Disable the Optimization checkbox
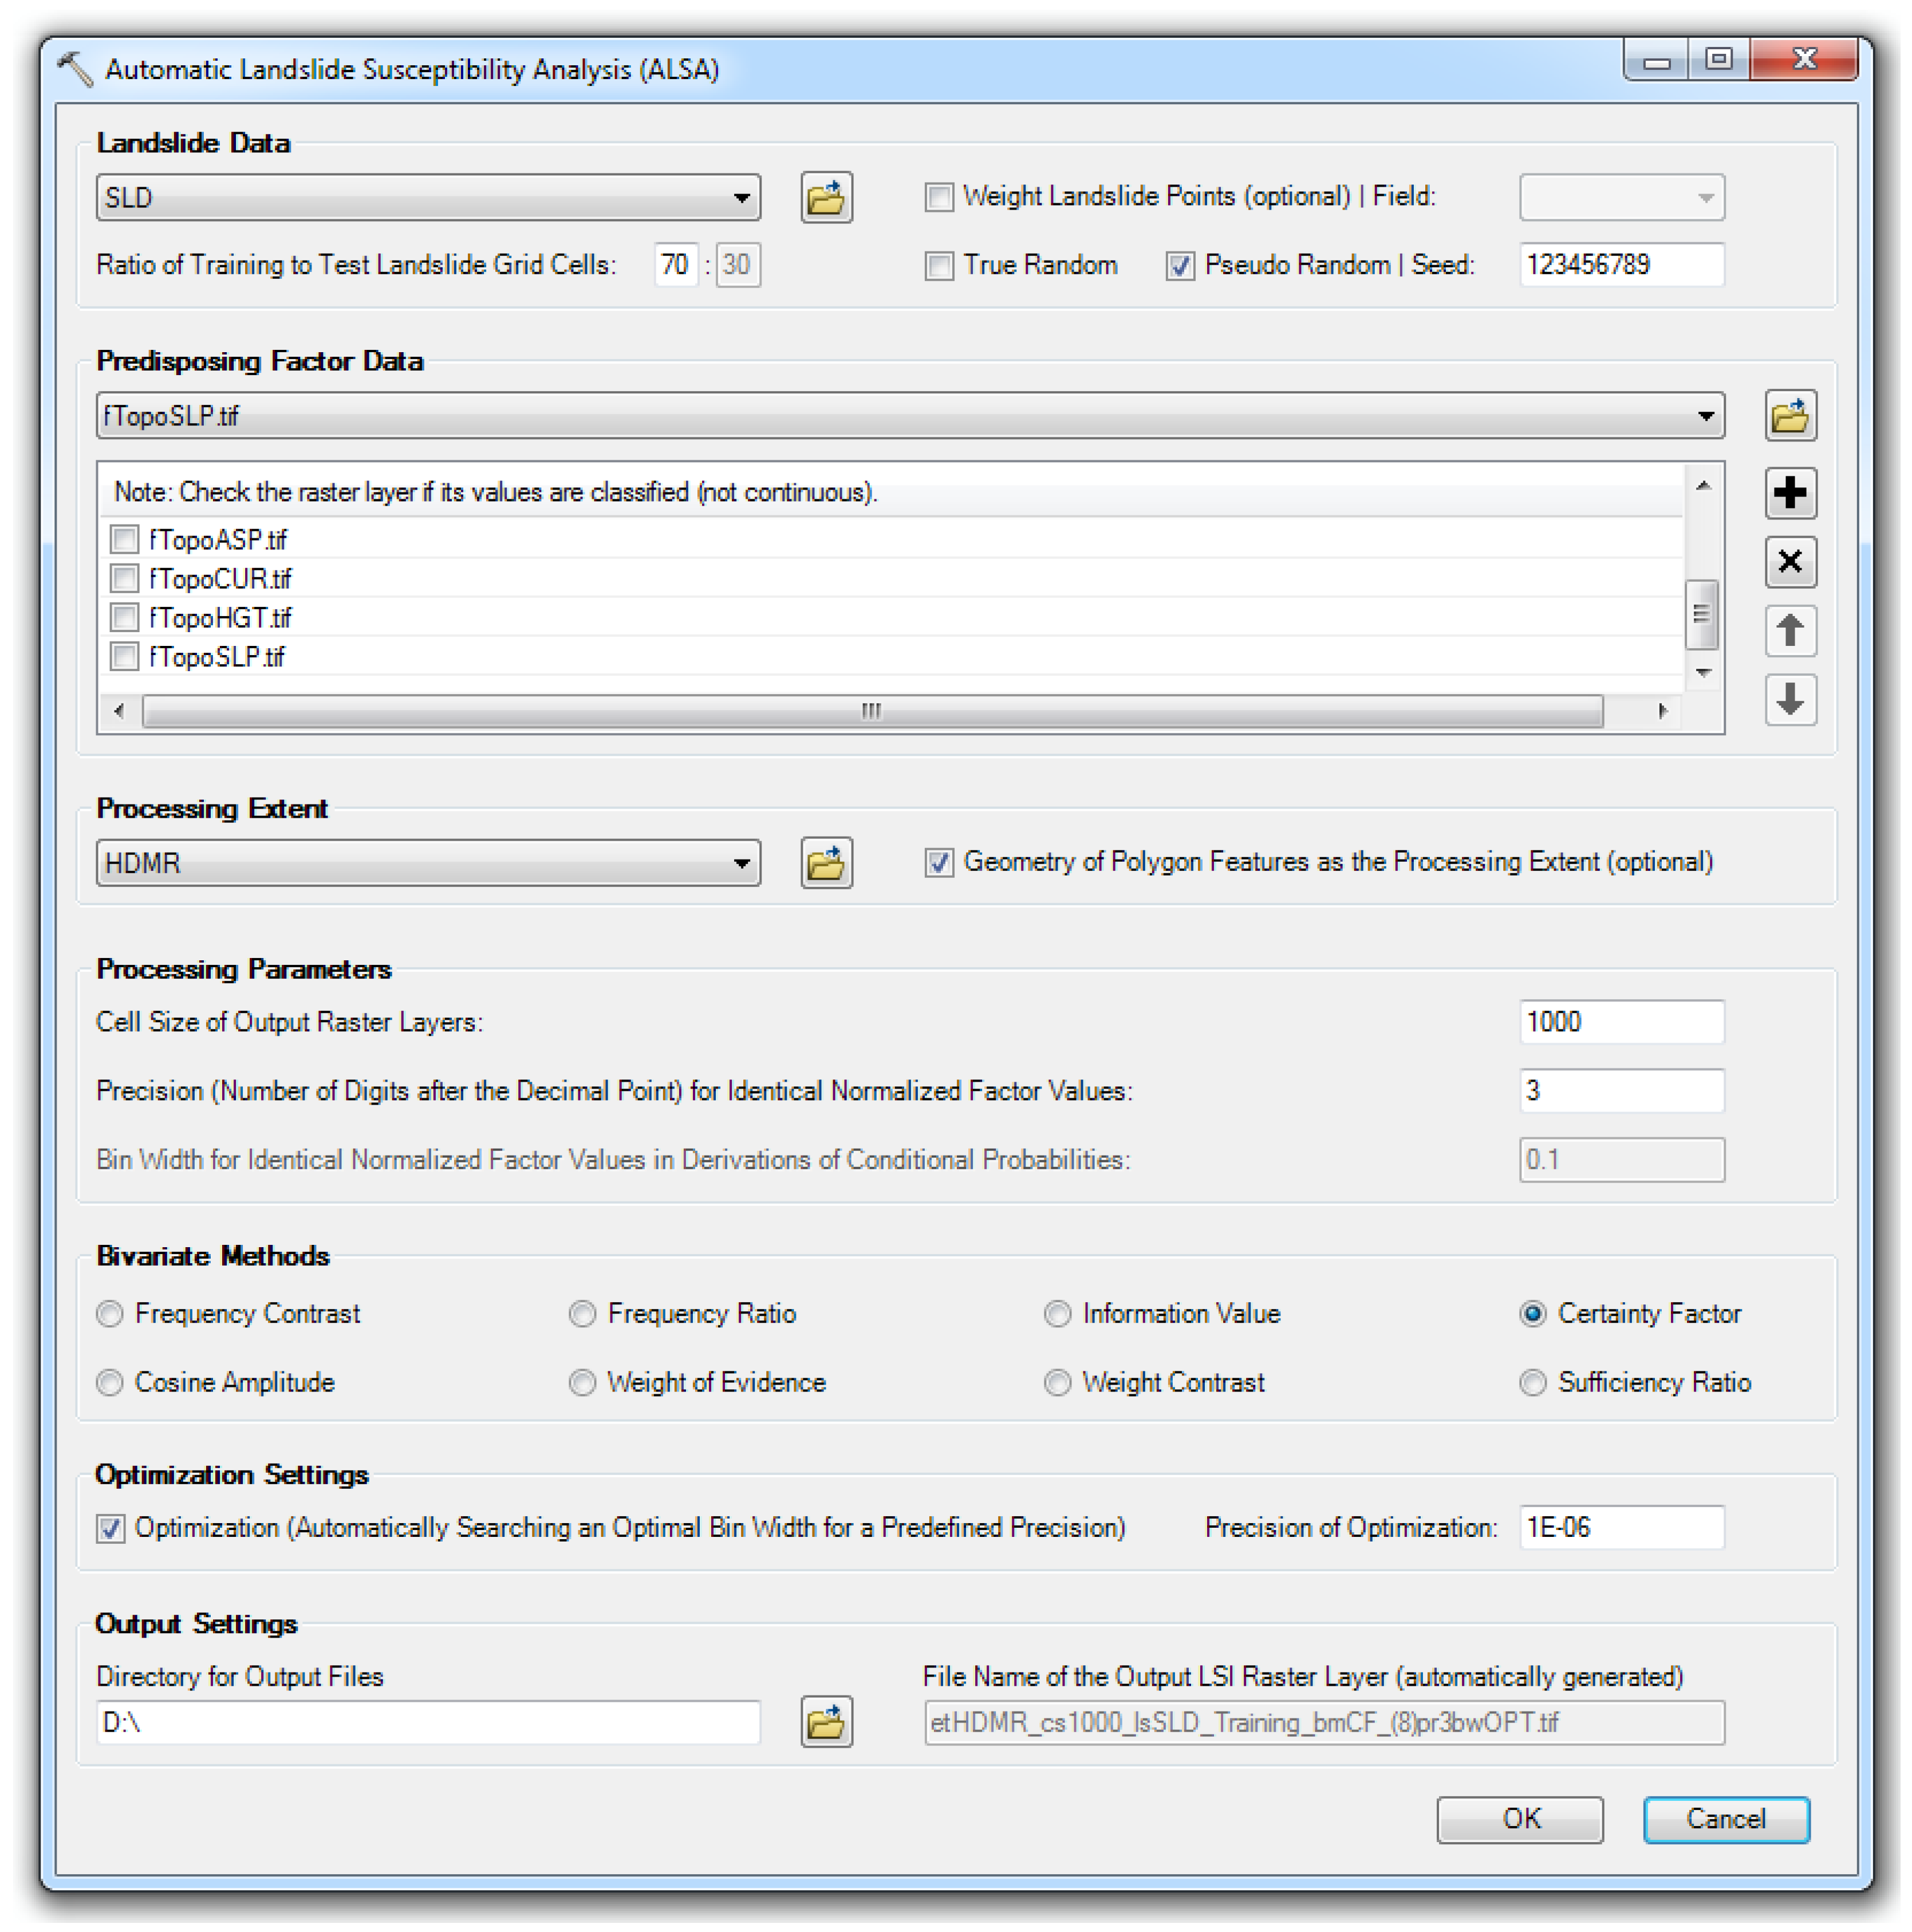 (x=111, y=1528)
